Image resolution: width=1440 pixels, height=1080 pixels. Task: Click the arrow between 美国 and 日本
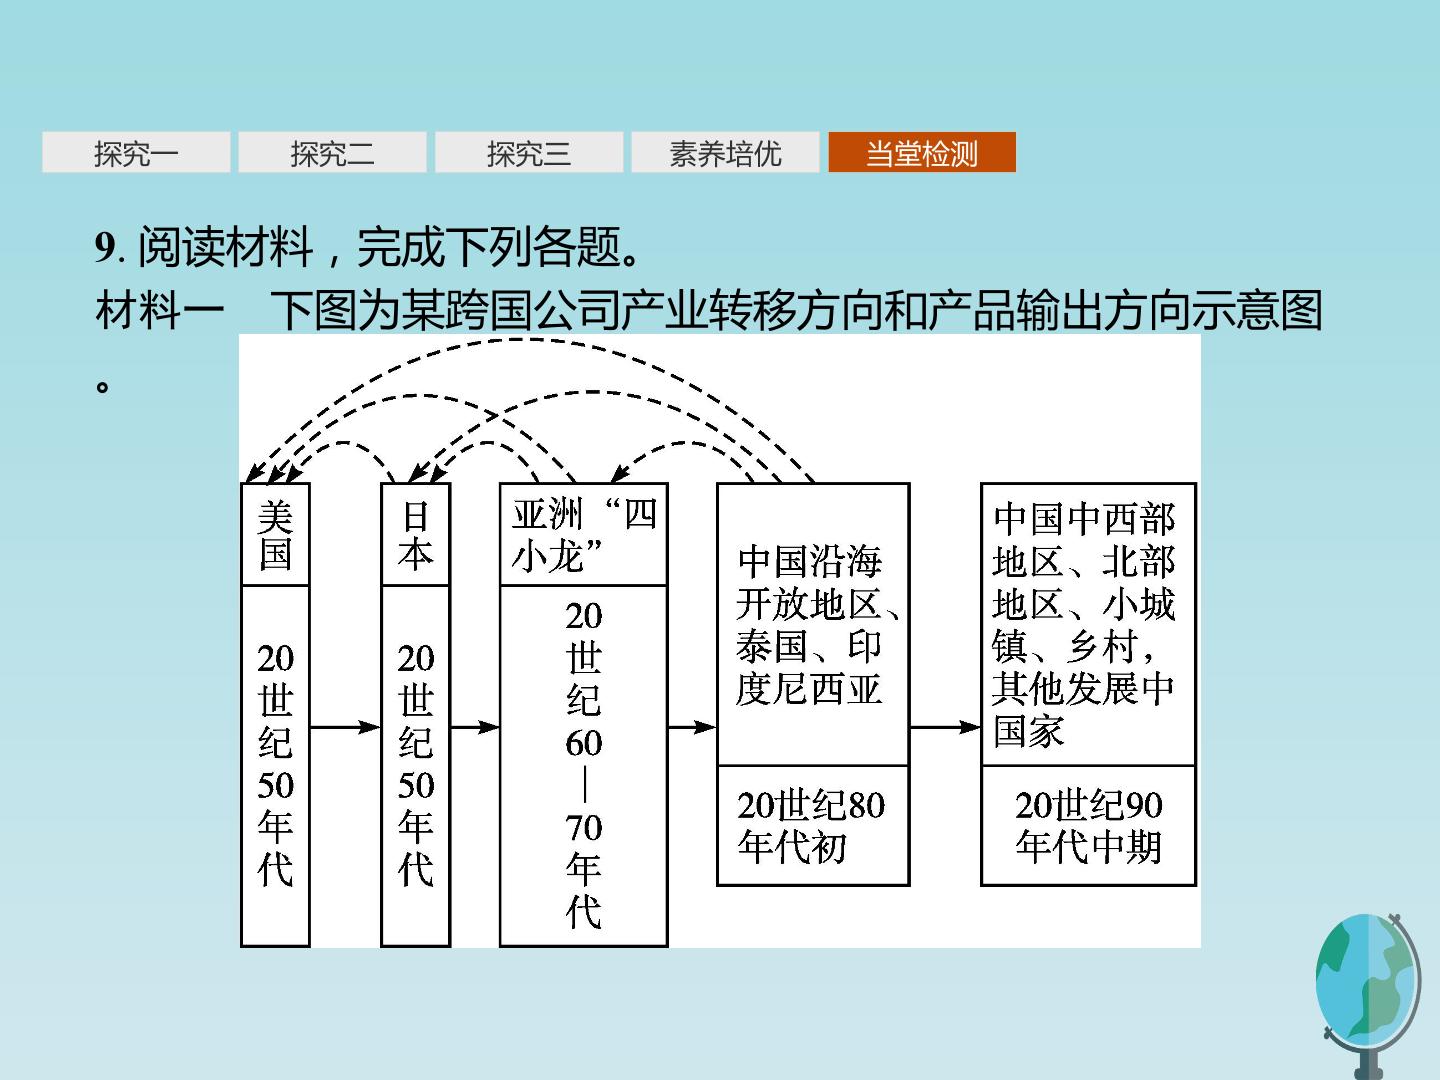tap(345, 727)
